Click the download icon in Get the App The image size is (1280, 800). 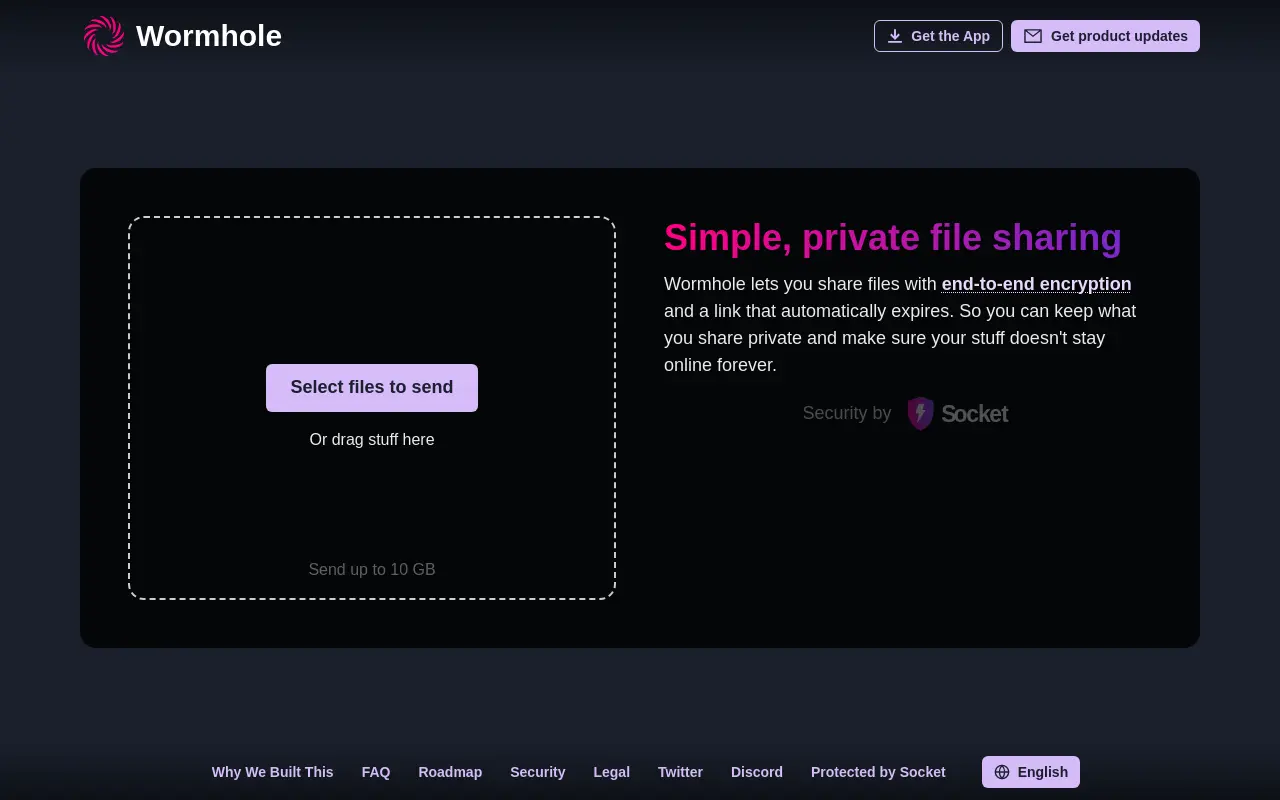(x=895, y=36)
